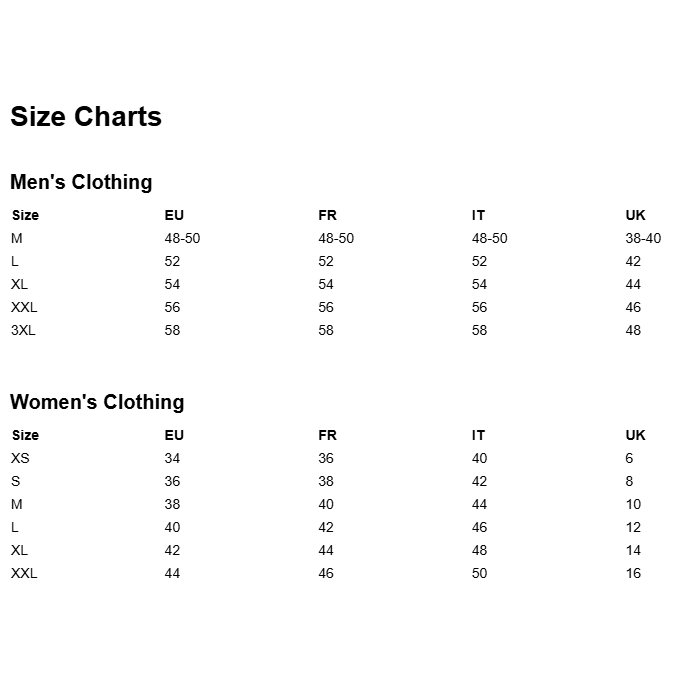Click the Size column header in Men's table
Image resolution: width=687 pixels, height=687 pixels.
(25, 215)
